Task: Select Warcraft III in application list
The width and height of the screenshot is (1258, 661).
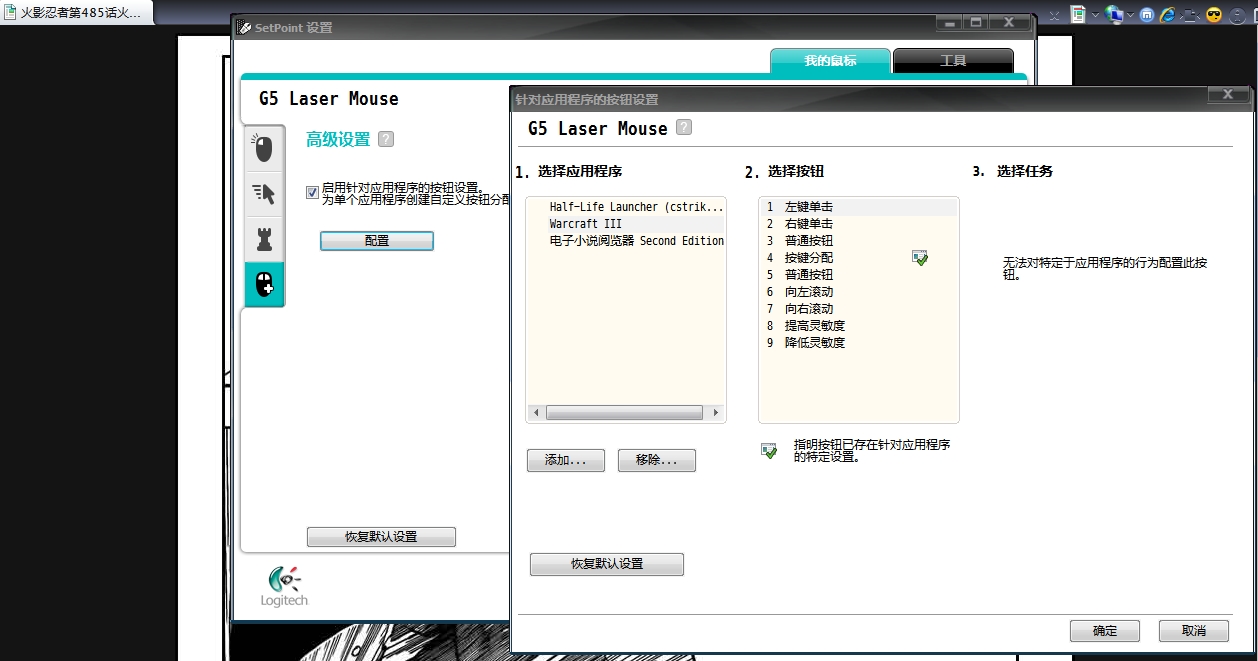Action: (626, 224)
